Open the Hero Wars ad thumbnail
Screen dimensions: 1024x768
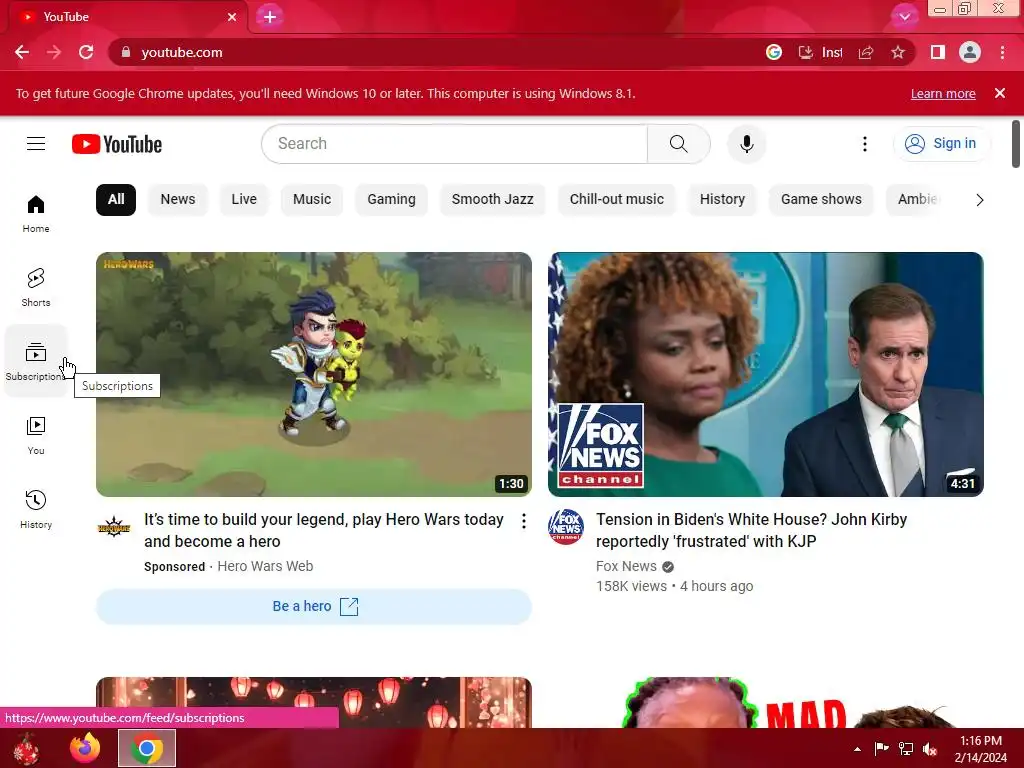314,374
